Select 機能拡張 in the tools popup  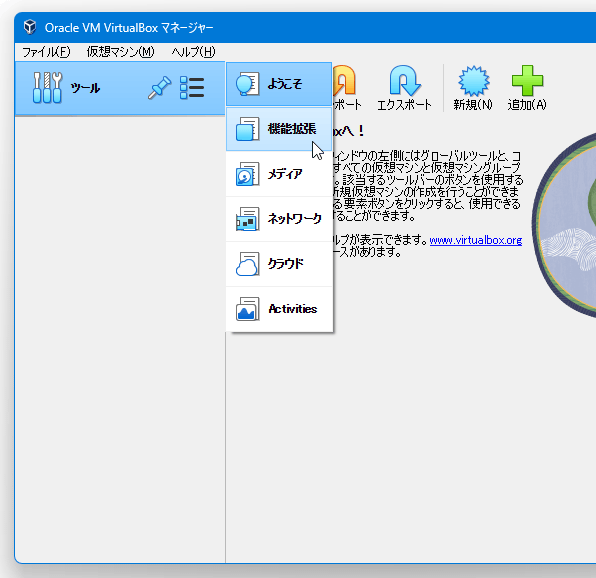point(279,129)
